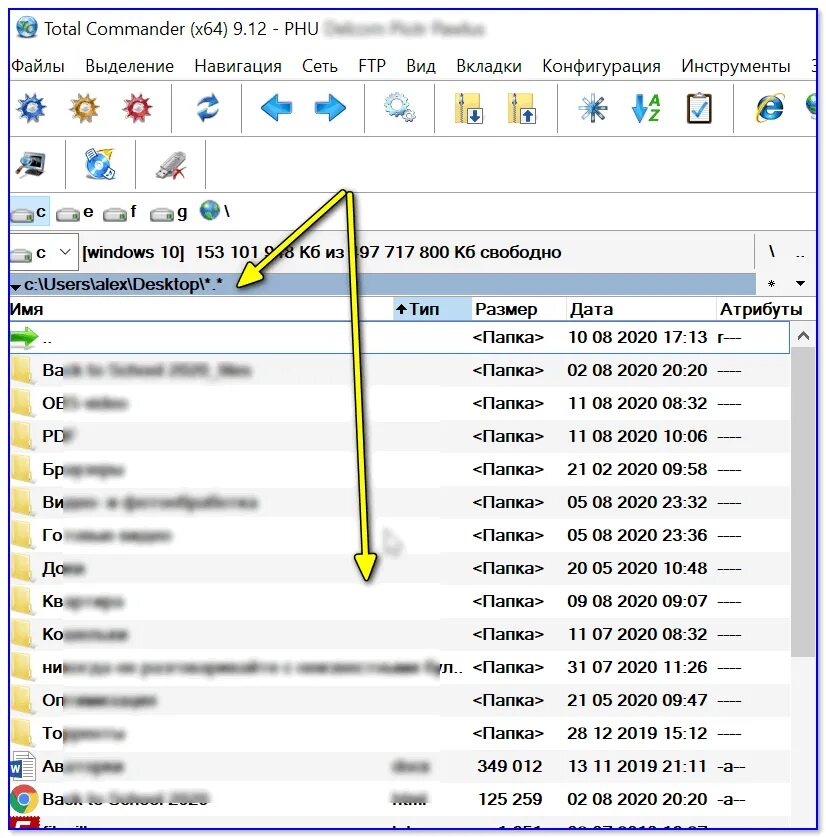Open the Вкладки menu

pyautogui.click(x=489, y=66)
